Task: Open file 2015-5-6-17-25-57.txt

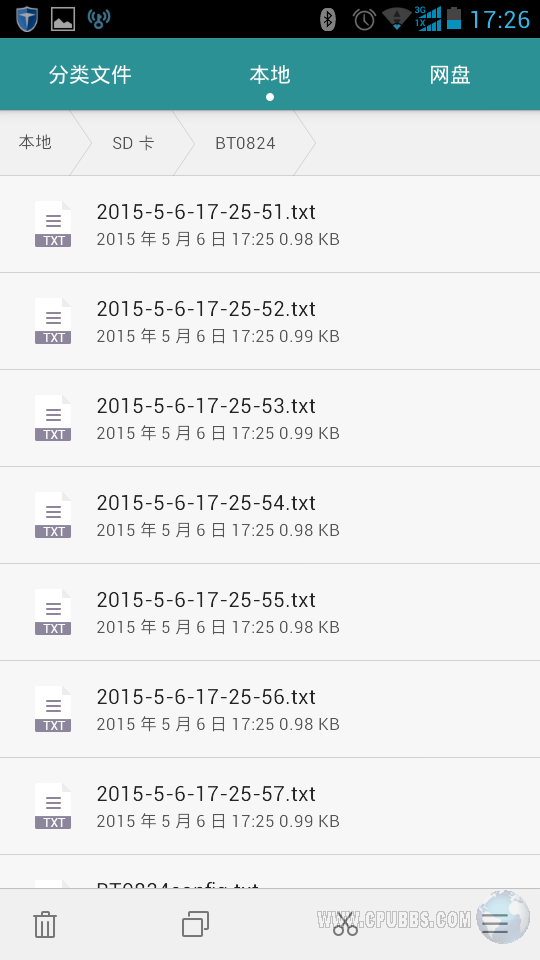Action: [x=270, y=806]
